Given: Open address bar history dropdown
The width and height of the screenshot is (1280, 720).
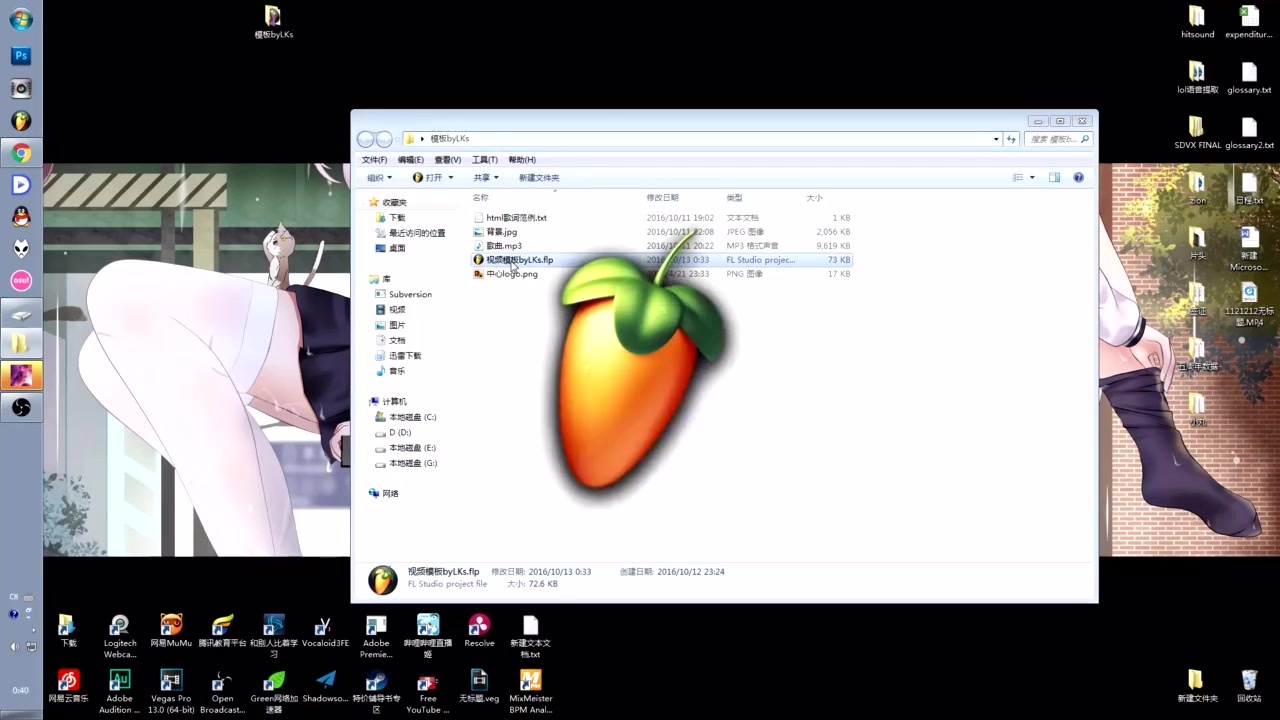Looking at the screenshot, I should coord(996,139).
